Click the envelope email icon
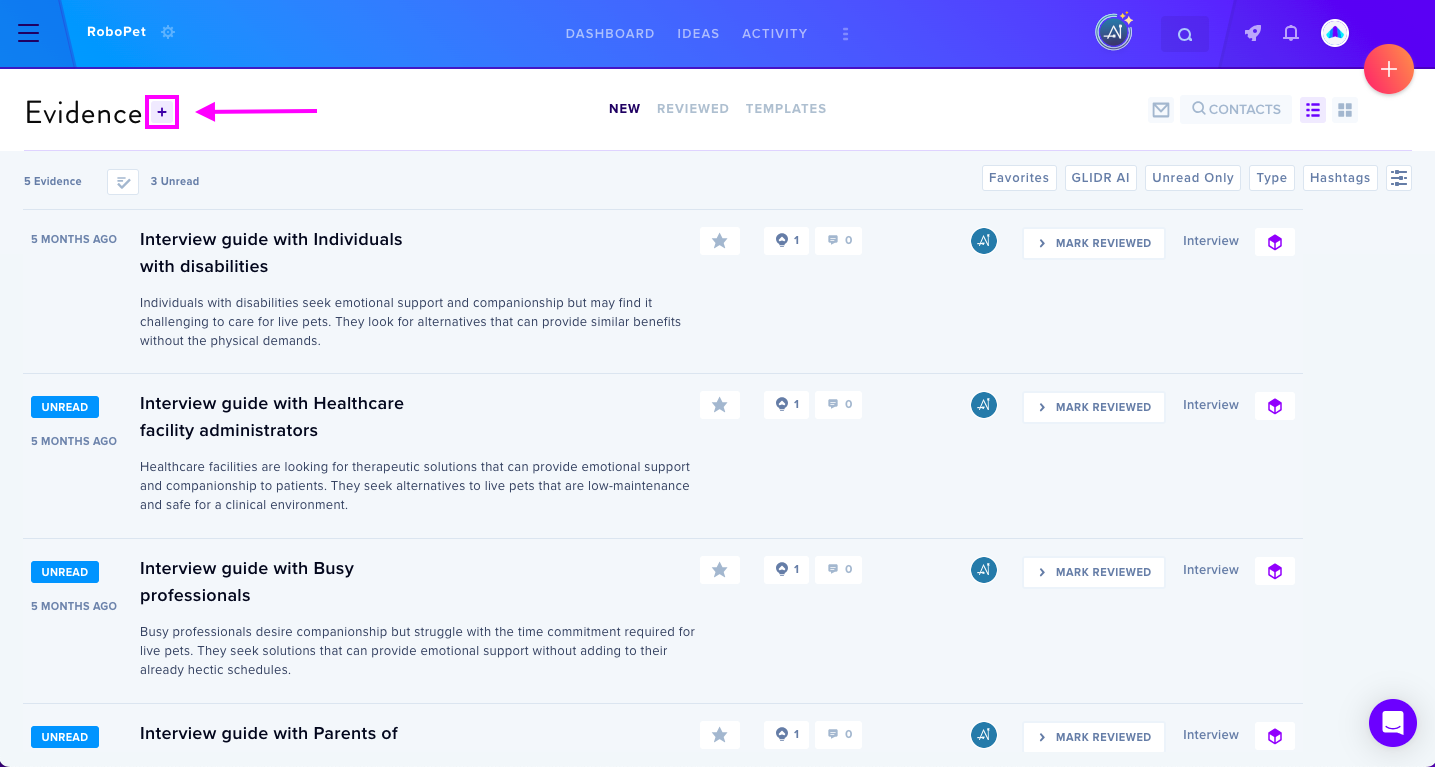Viewport: 1435px width, 767px height. pos(1161,110)
